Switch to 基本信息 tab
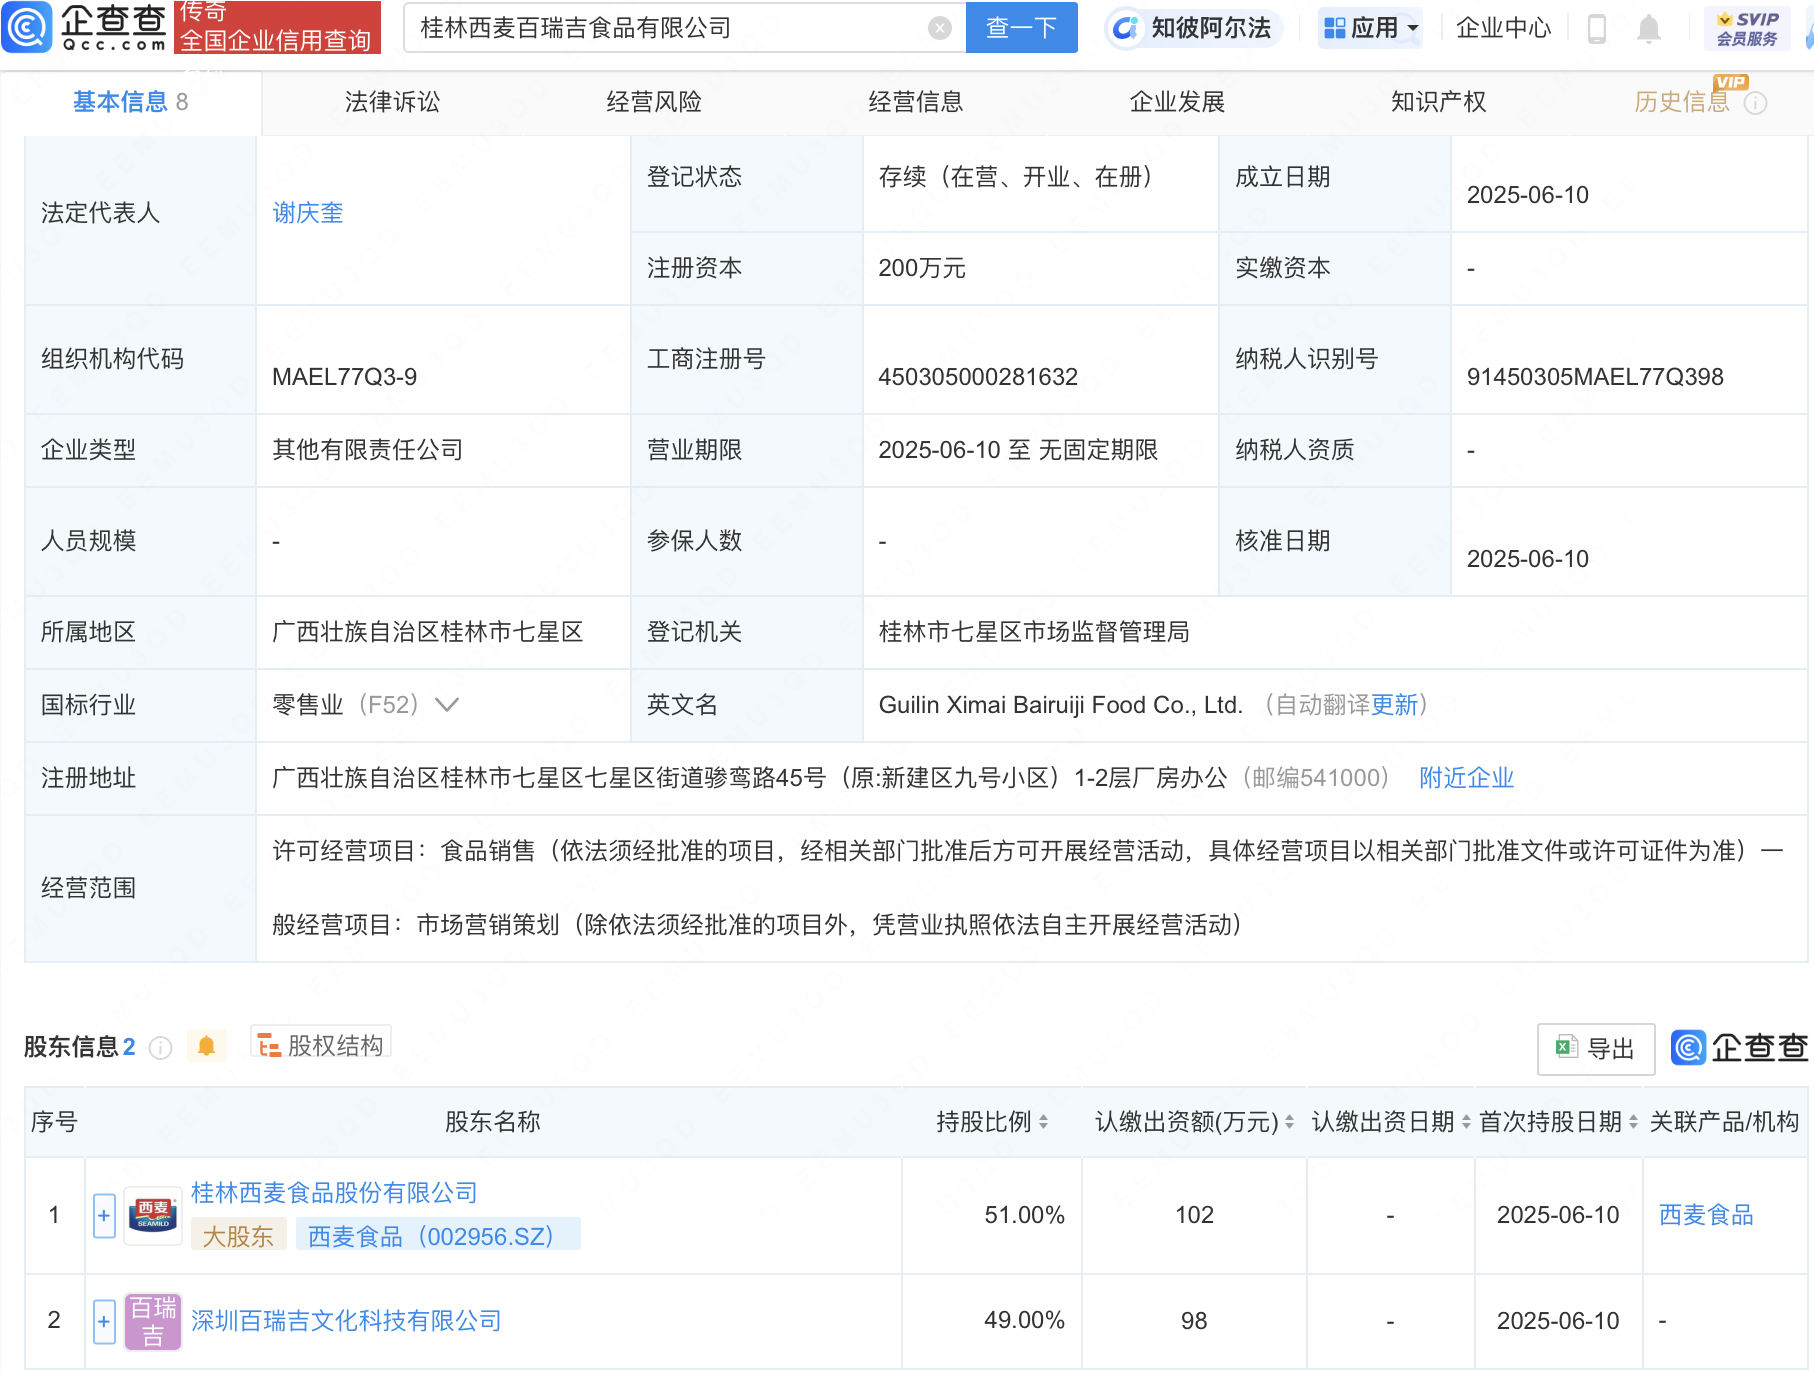This screenshot has height=1374, width=1814. pos(130,102)
